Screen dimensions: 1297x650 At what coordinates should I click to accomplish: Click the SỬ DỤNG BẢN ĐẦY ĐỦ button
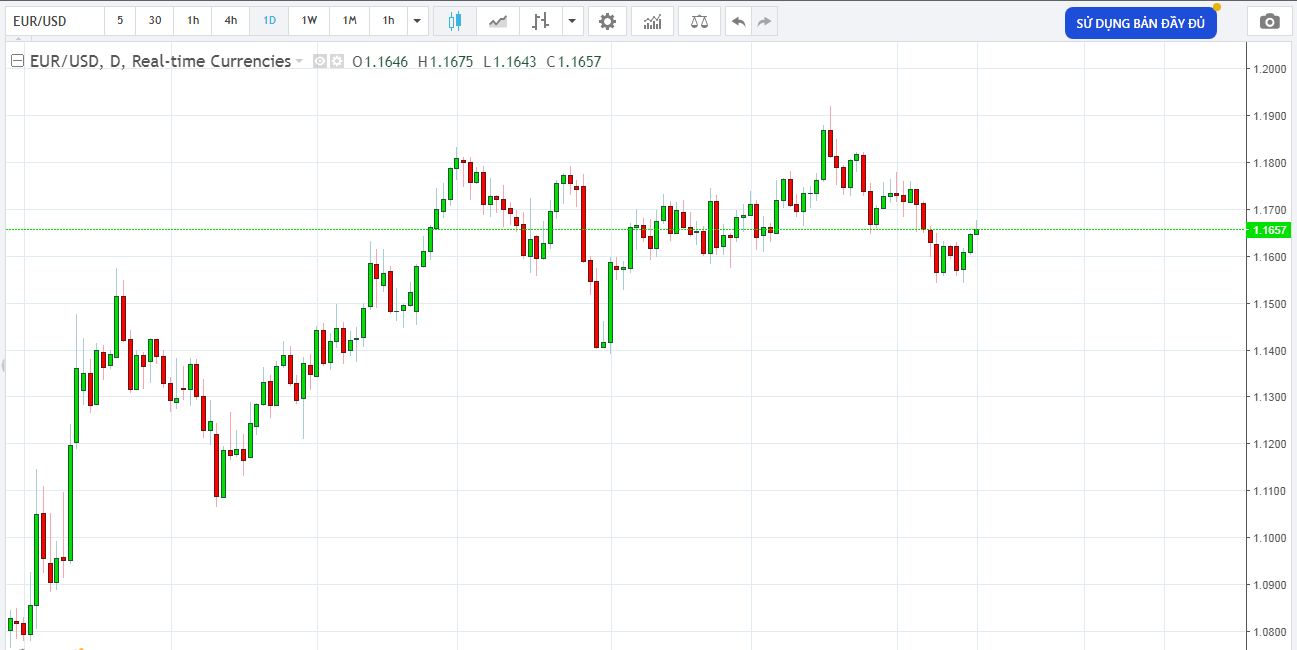click(1140, 23)
